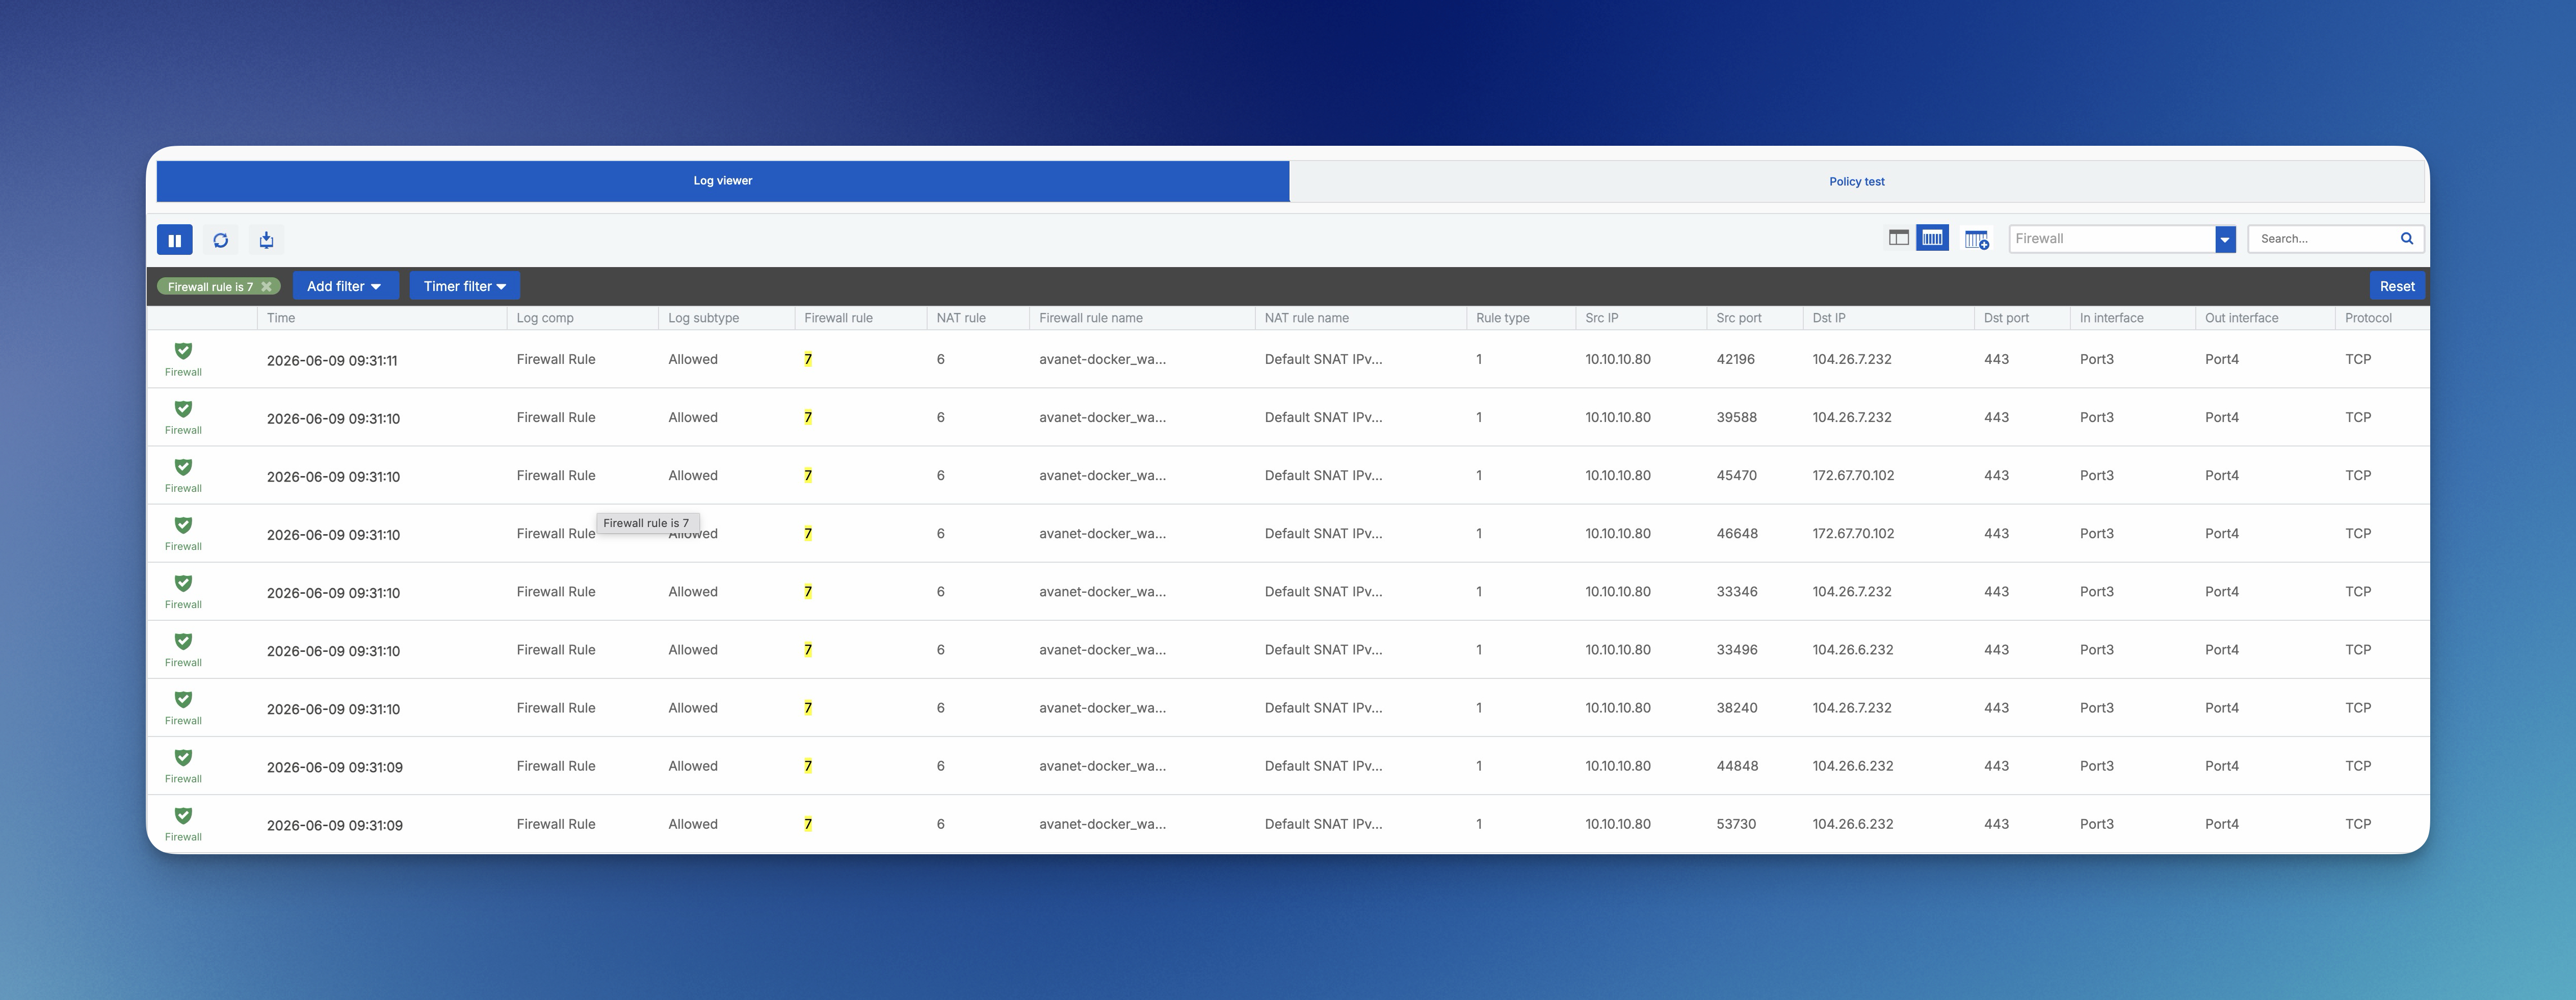2576x1000 pixels.
Task: Click the shield icon in the 45470 port row
Action: click(183, 467)
